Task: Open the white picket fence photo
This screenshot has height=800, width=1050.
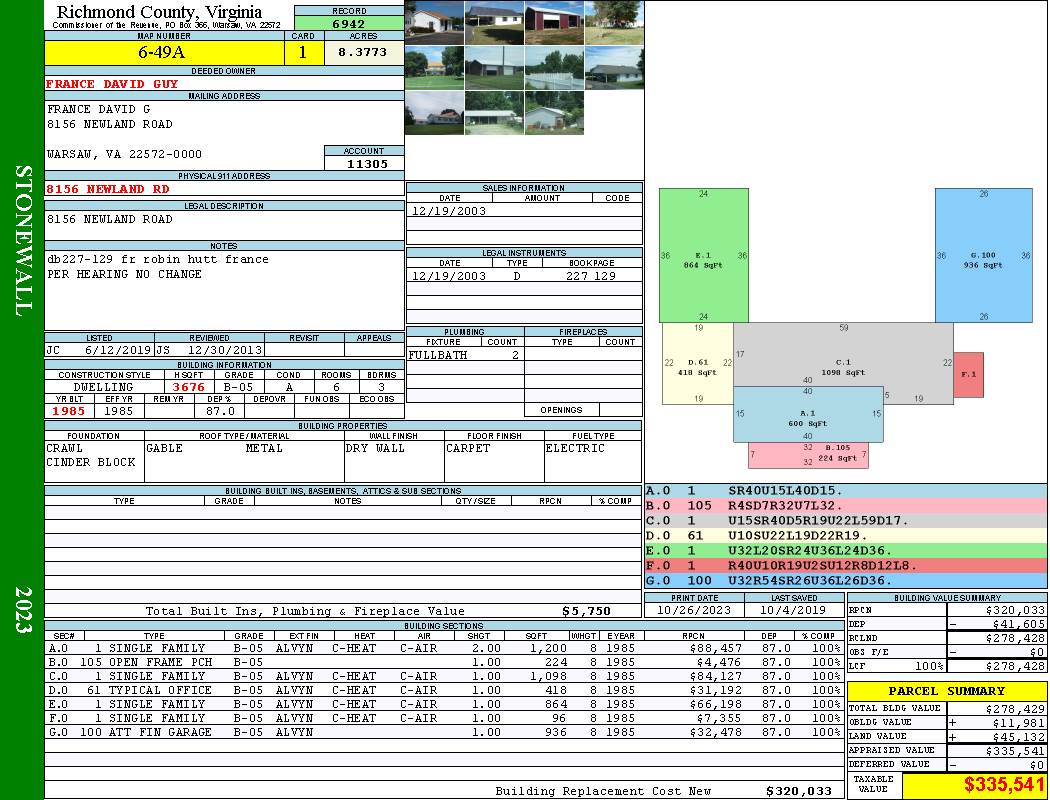Action: click(x=554, y=68)
